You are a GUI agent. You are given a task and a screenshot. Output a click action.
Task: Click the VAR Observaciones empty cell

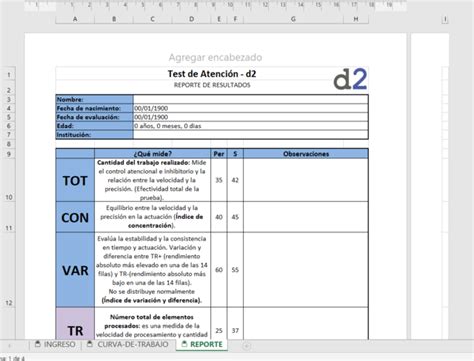(x=306, y=270)
